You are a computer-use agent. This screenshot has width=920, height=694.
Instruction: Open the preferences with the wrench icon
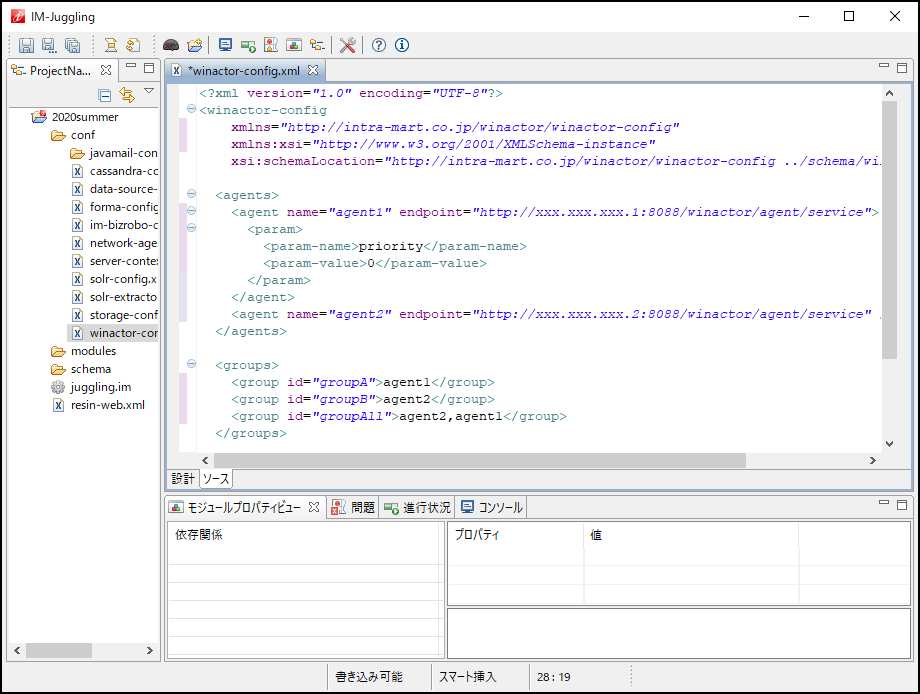[x=347, y=45]
